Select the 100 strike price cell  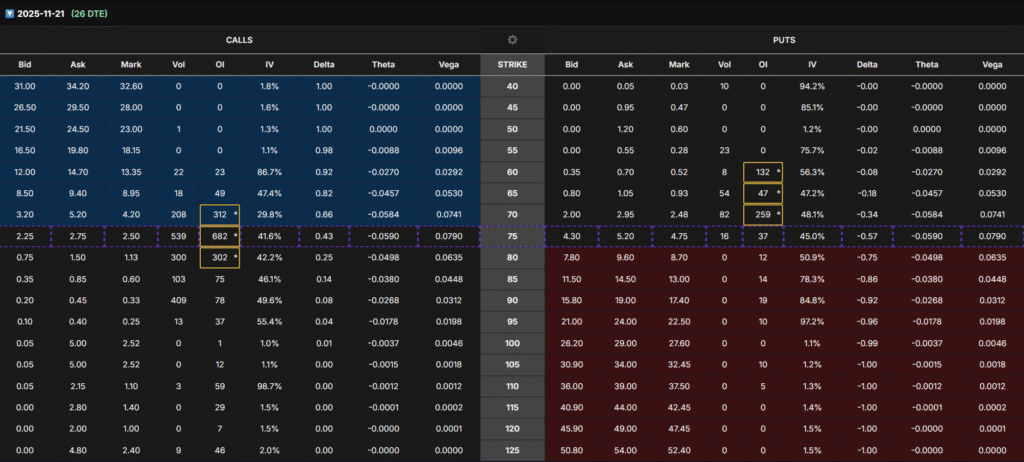(x=512, y=343)
